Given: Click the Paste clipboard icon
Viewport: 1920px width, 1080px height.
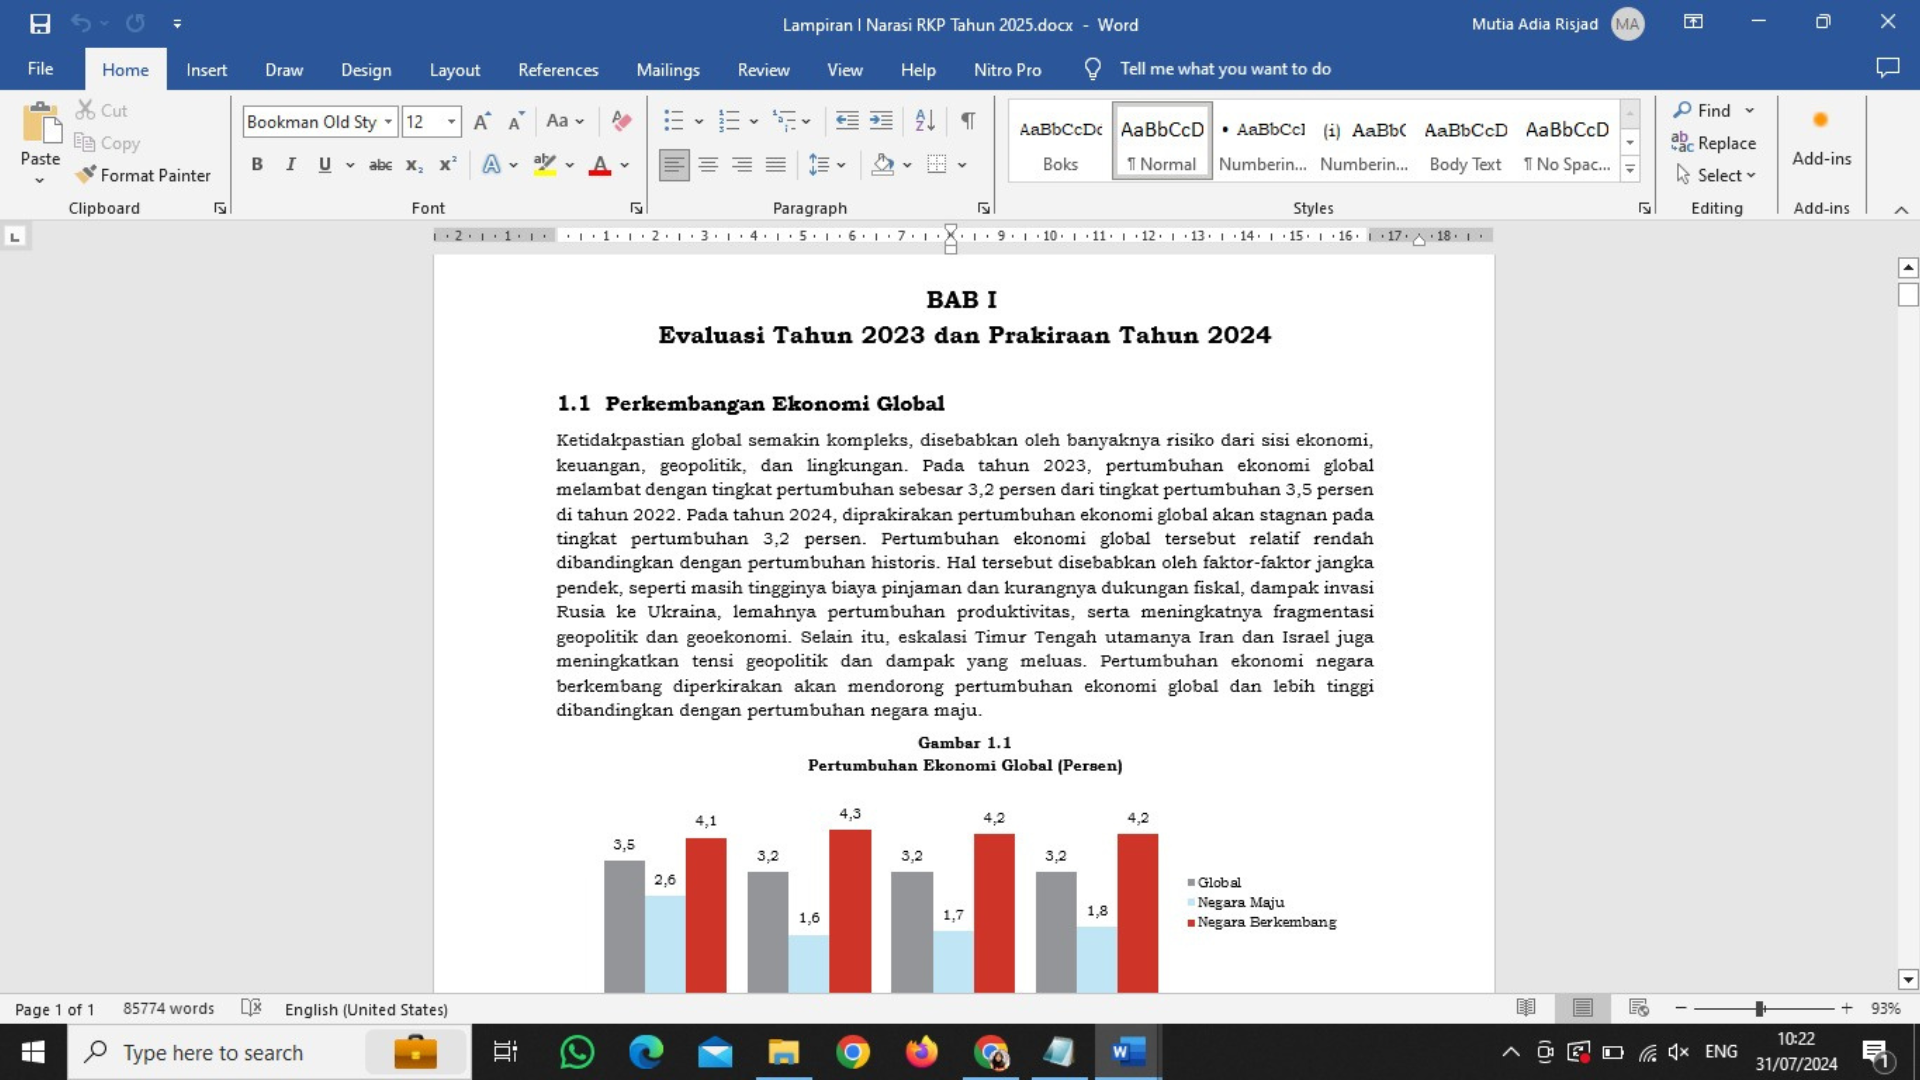Looking at the screenshot, I should tap(40, 124).
